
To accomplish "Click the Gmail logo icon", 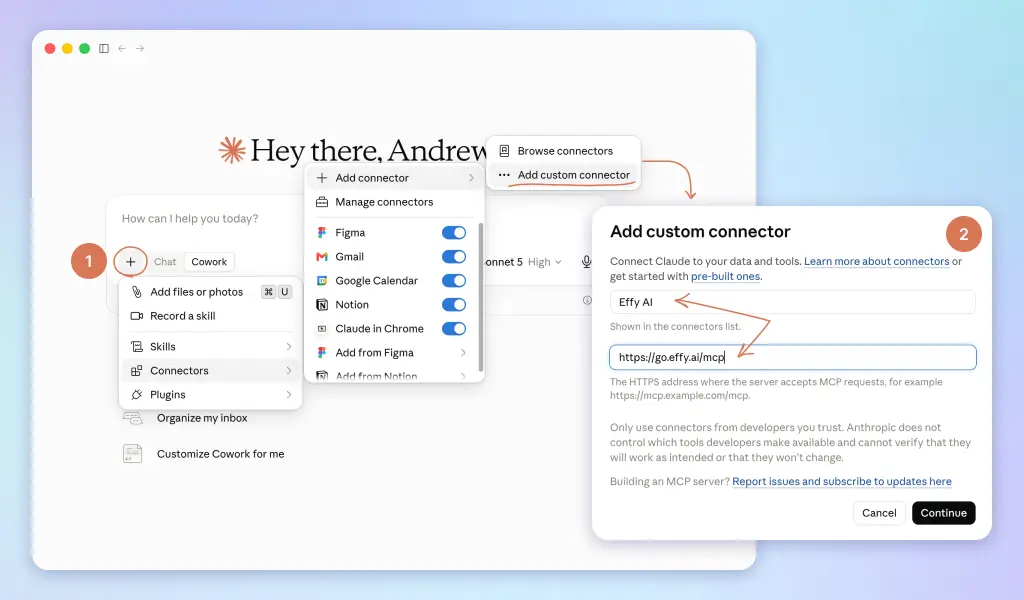I will (322, 257).
